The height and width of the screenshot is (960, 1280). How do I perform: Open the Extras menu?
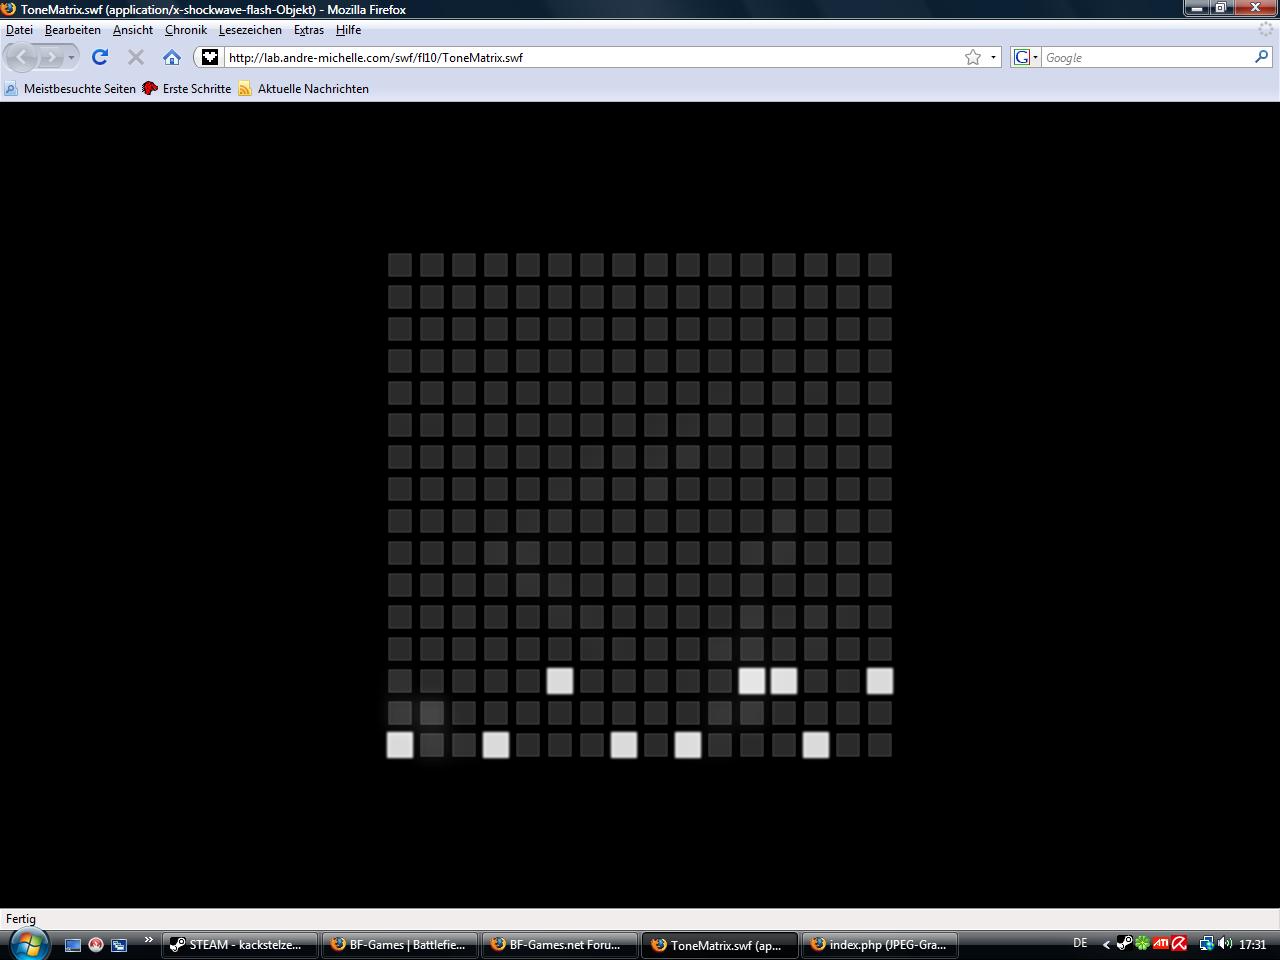pyautogui.click(x=308, y=30)
